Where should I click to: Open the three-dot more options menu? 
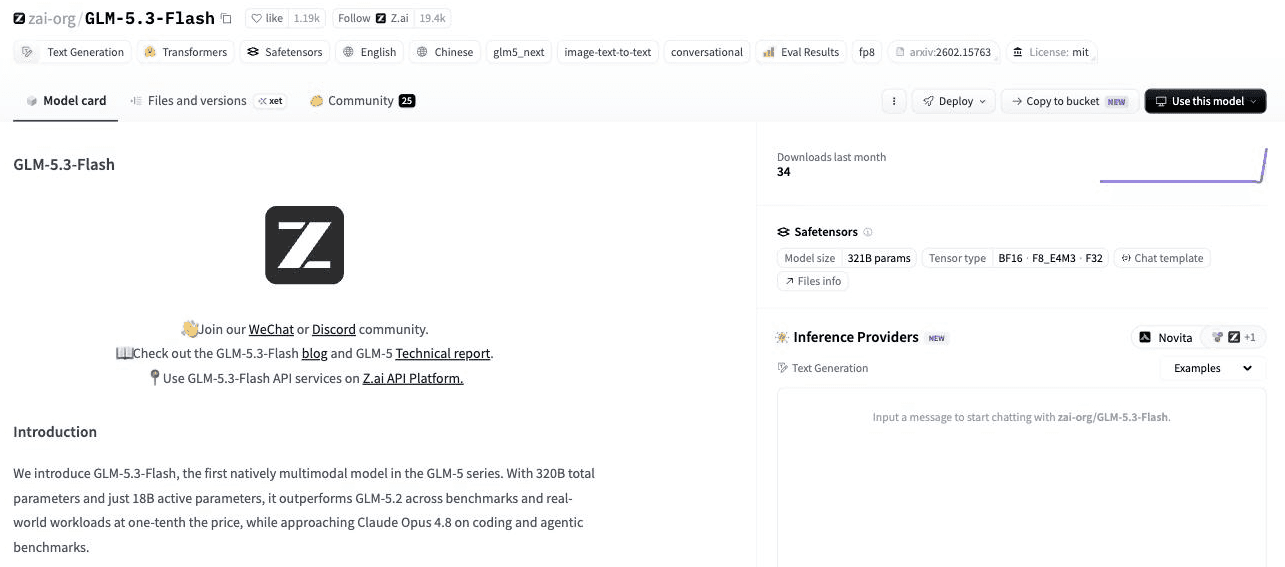(894, 101)
